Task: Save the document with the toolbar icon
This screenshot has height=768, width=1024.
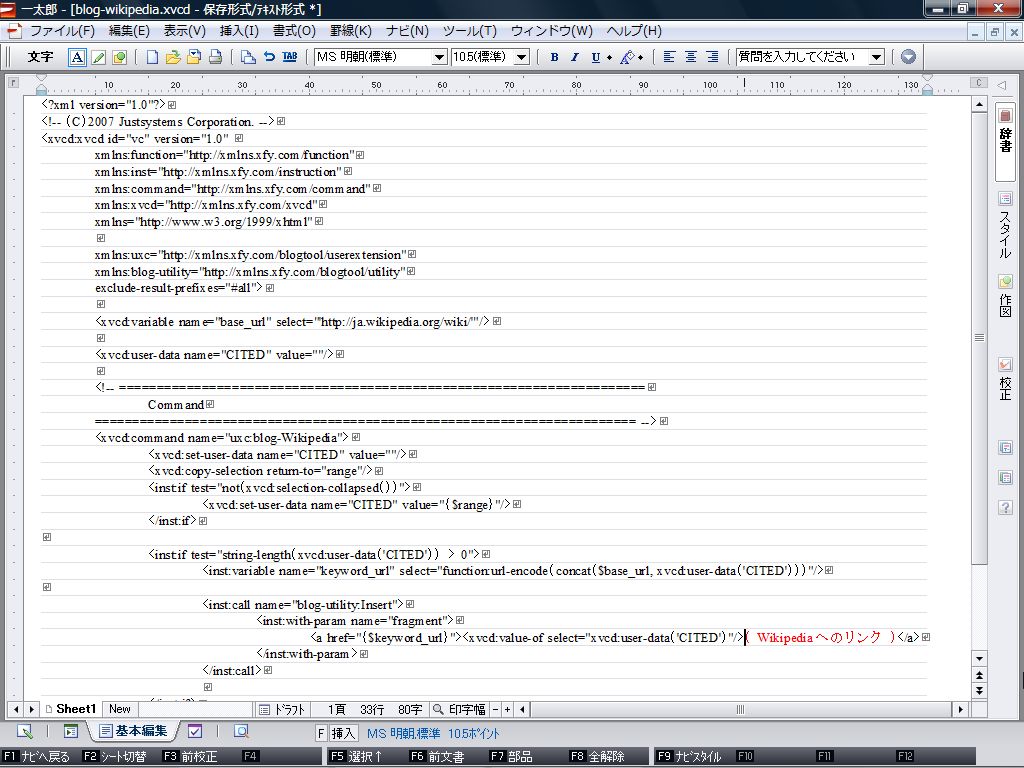Action: coord(194,57)
